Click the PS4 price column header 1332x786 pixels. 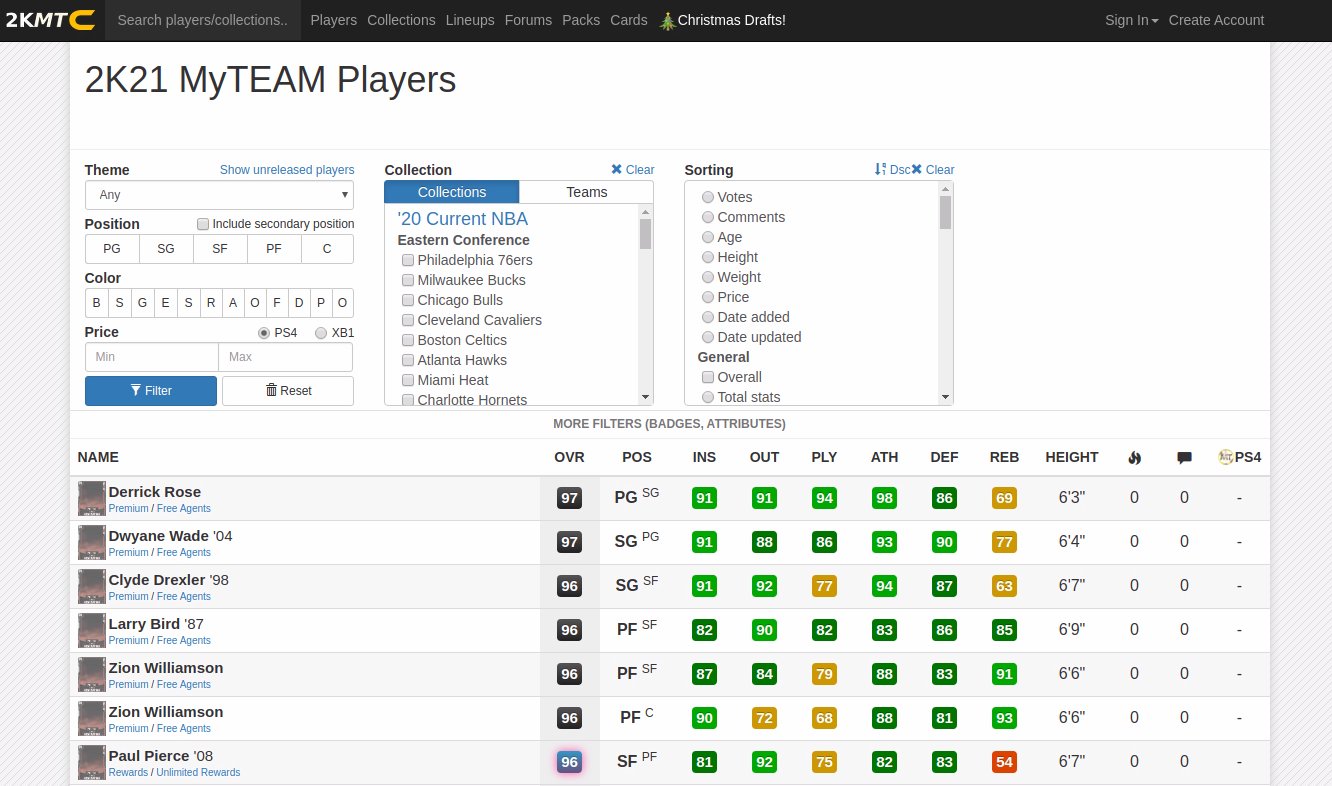pyautogui.click(x=1240, y=457)
